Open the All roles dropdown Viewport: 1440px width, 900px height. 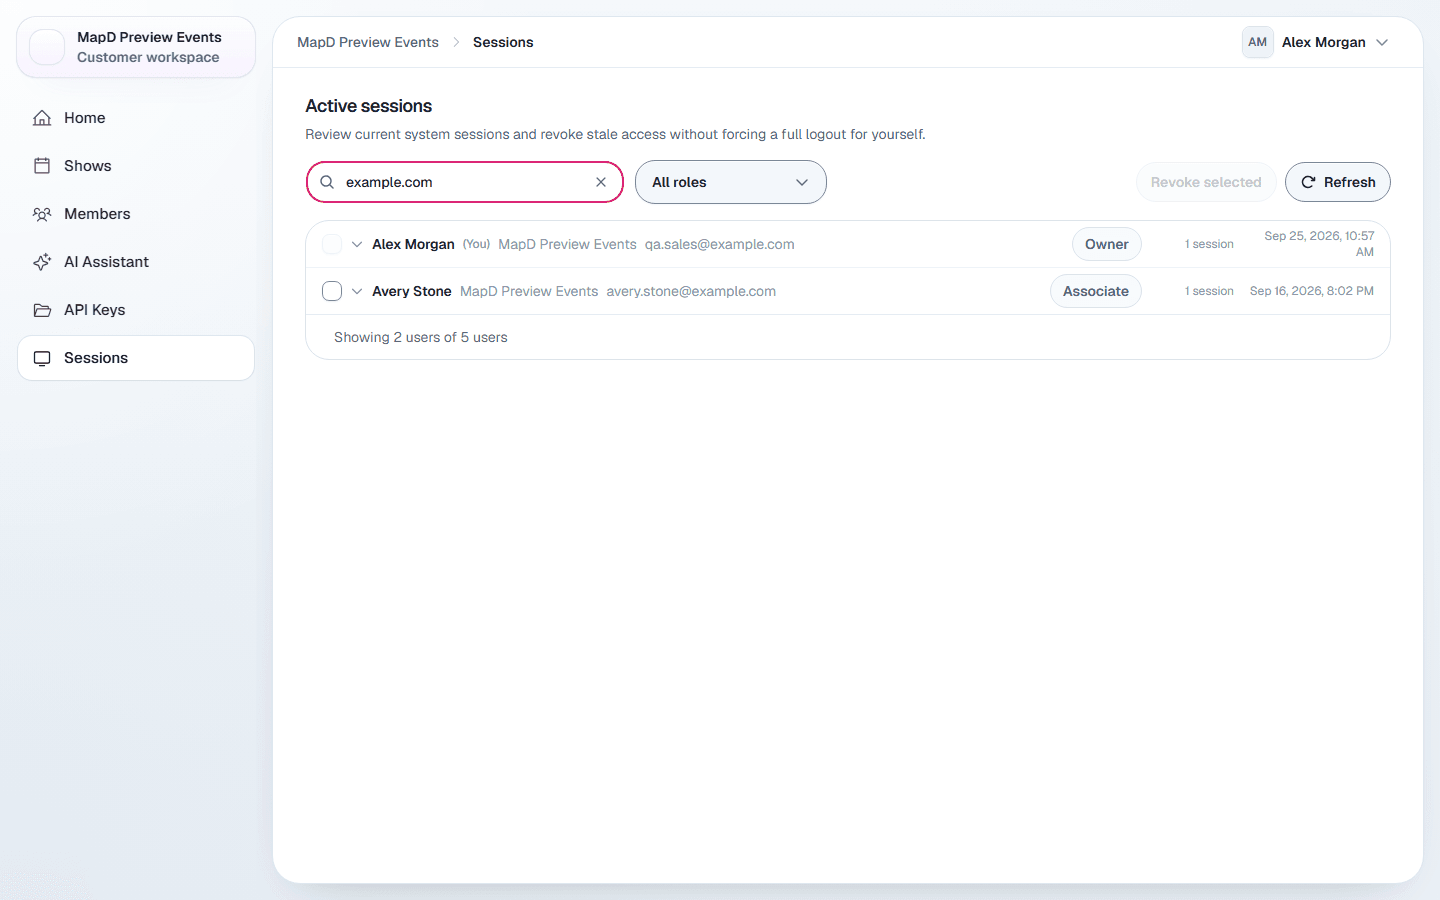[x=731, y=182]
